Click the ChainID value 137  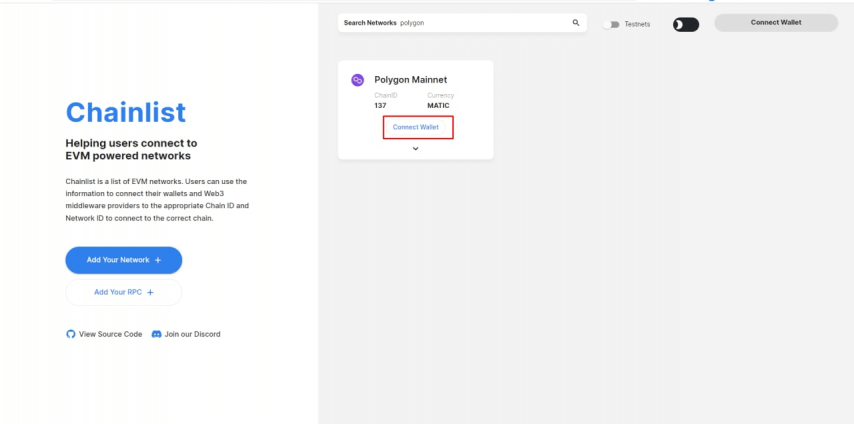(x=380, y=105)
